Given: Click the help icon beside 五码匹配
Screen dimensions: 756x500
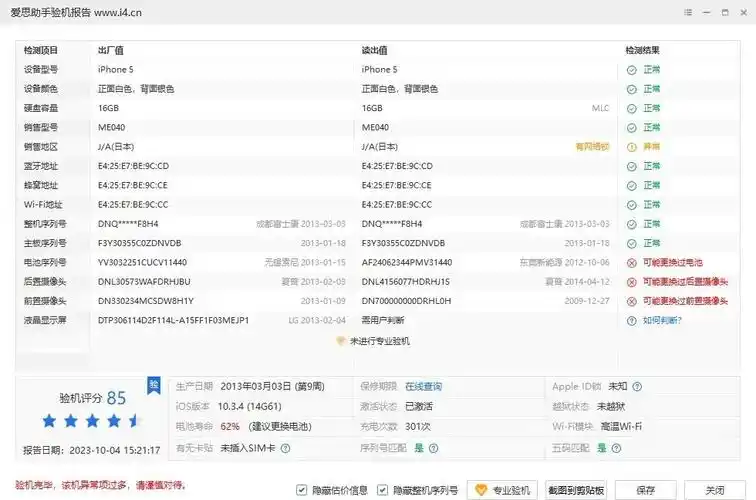Looking at the screenshot, I should coord(616,448).
